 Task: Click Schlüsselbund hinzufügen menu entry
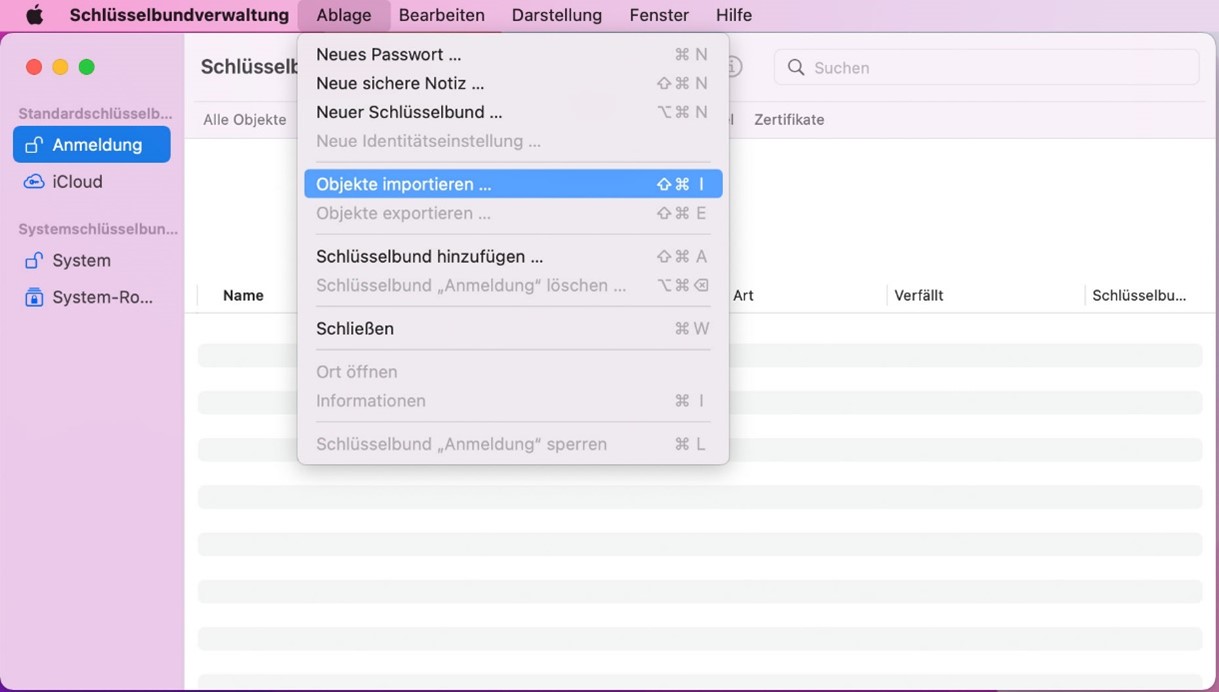click(429, 257)
